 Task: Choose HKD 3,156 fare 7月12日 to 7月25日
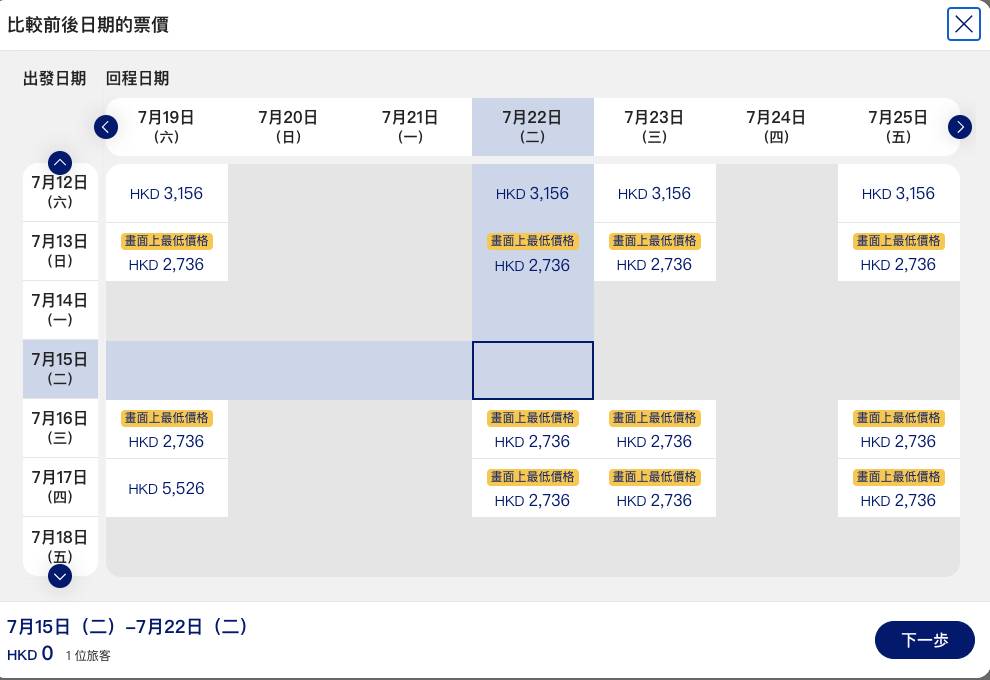pos(898,193)
